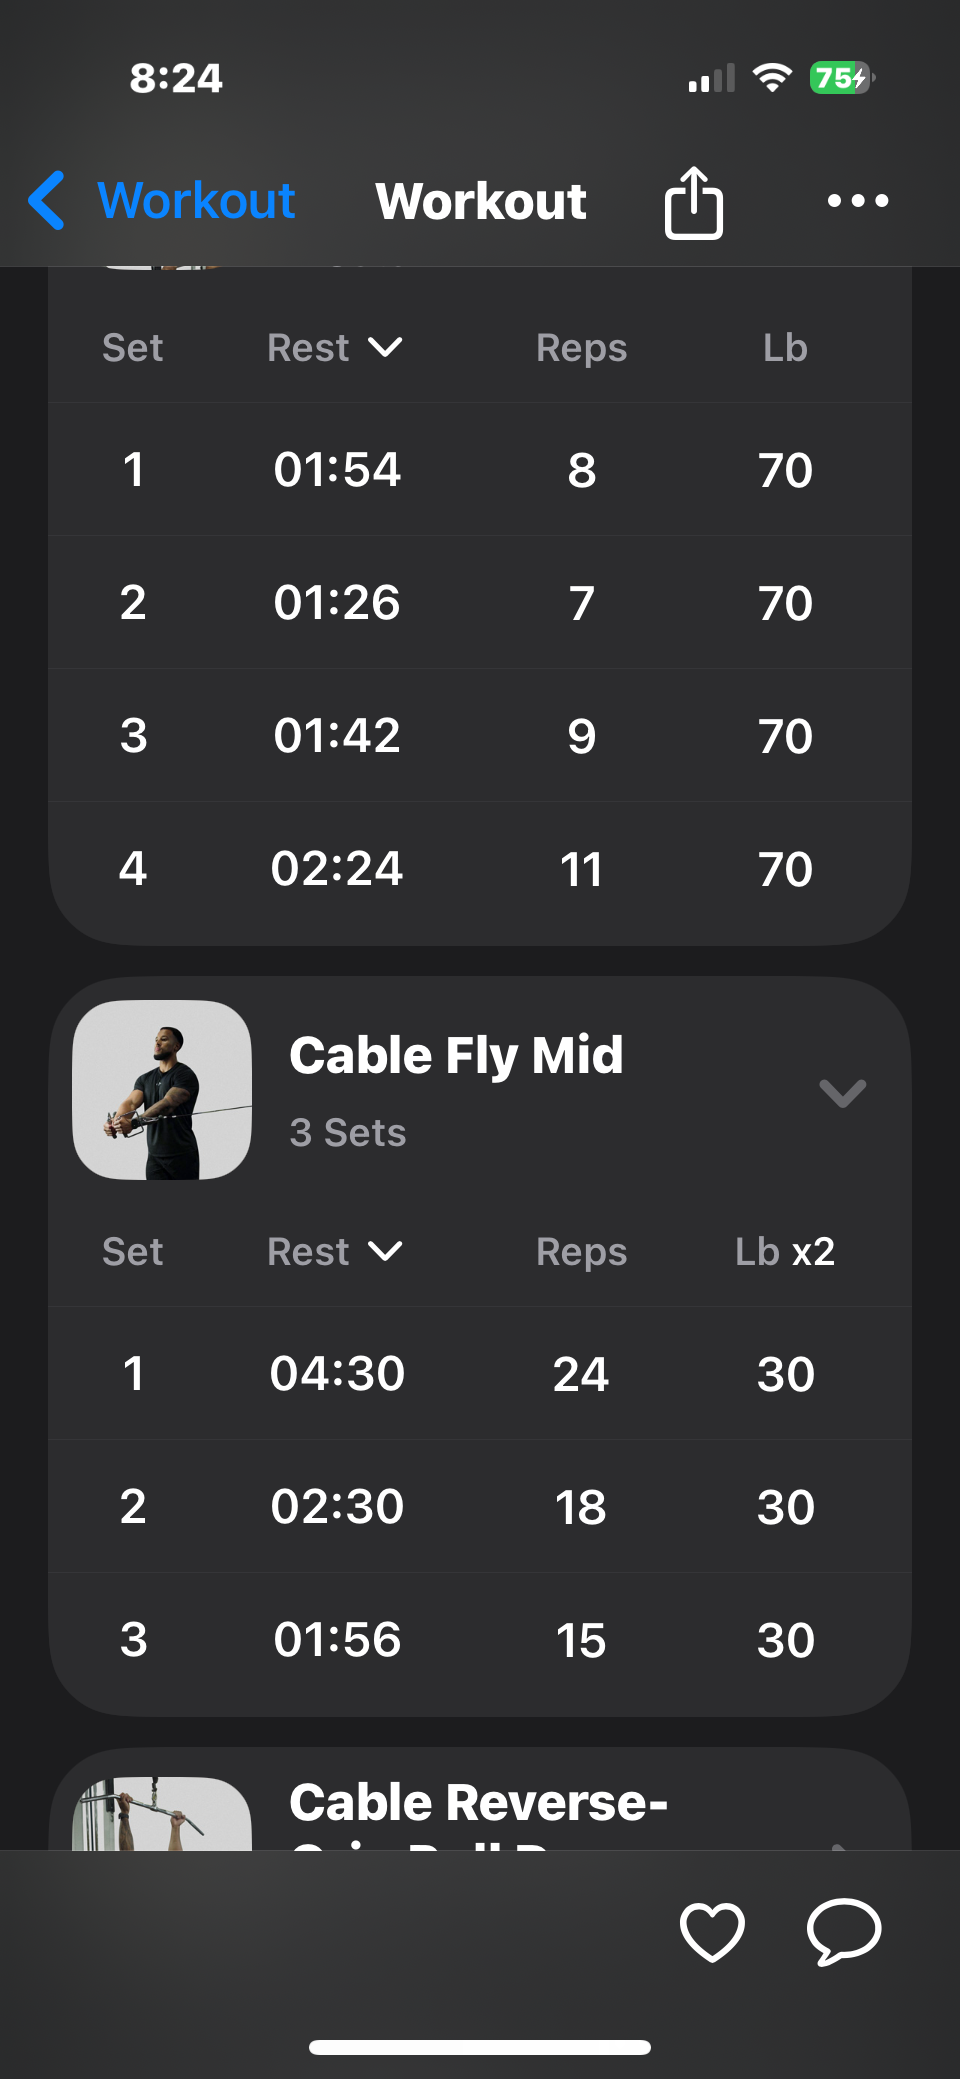Screen dimensions: 960x2079
Task: Tap the share icon in the header
Action: [693, 202]
